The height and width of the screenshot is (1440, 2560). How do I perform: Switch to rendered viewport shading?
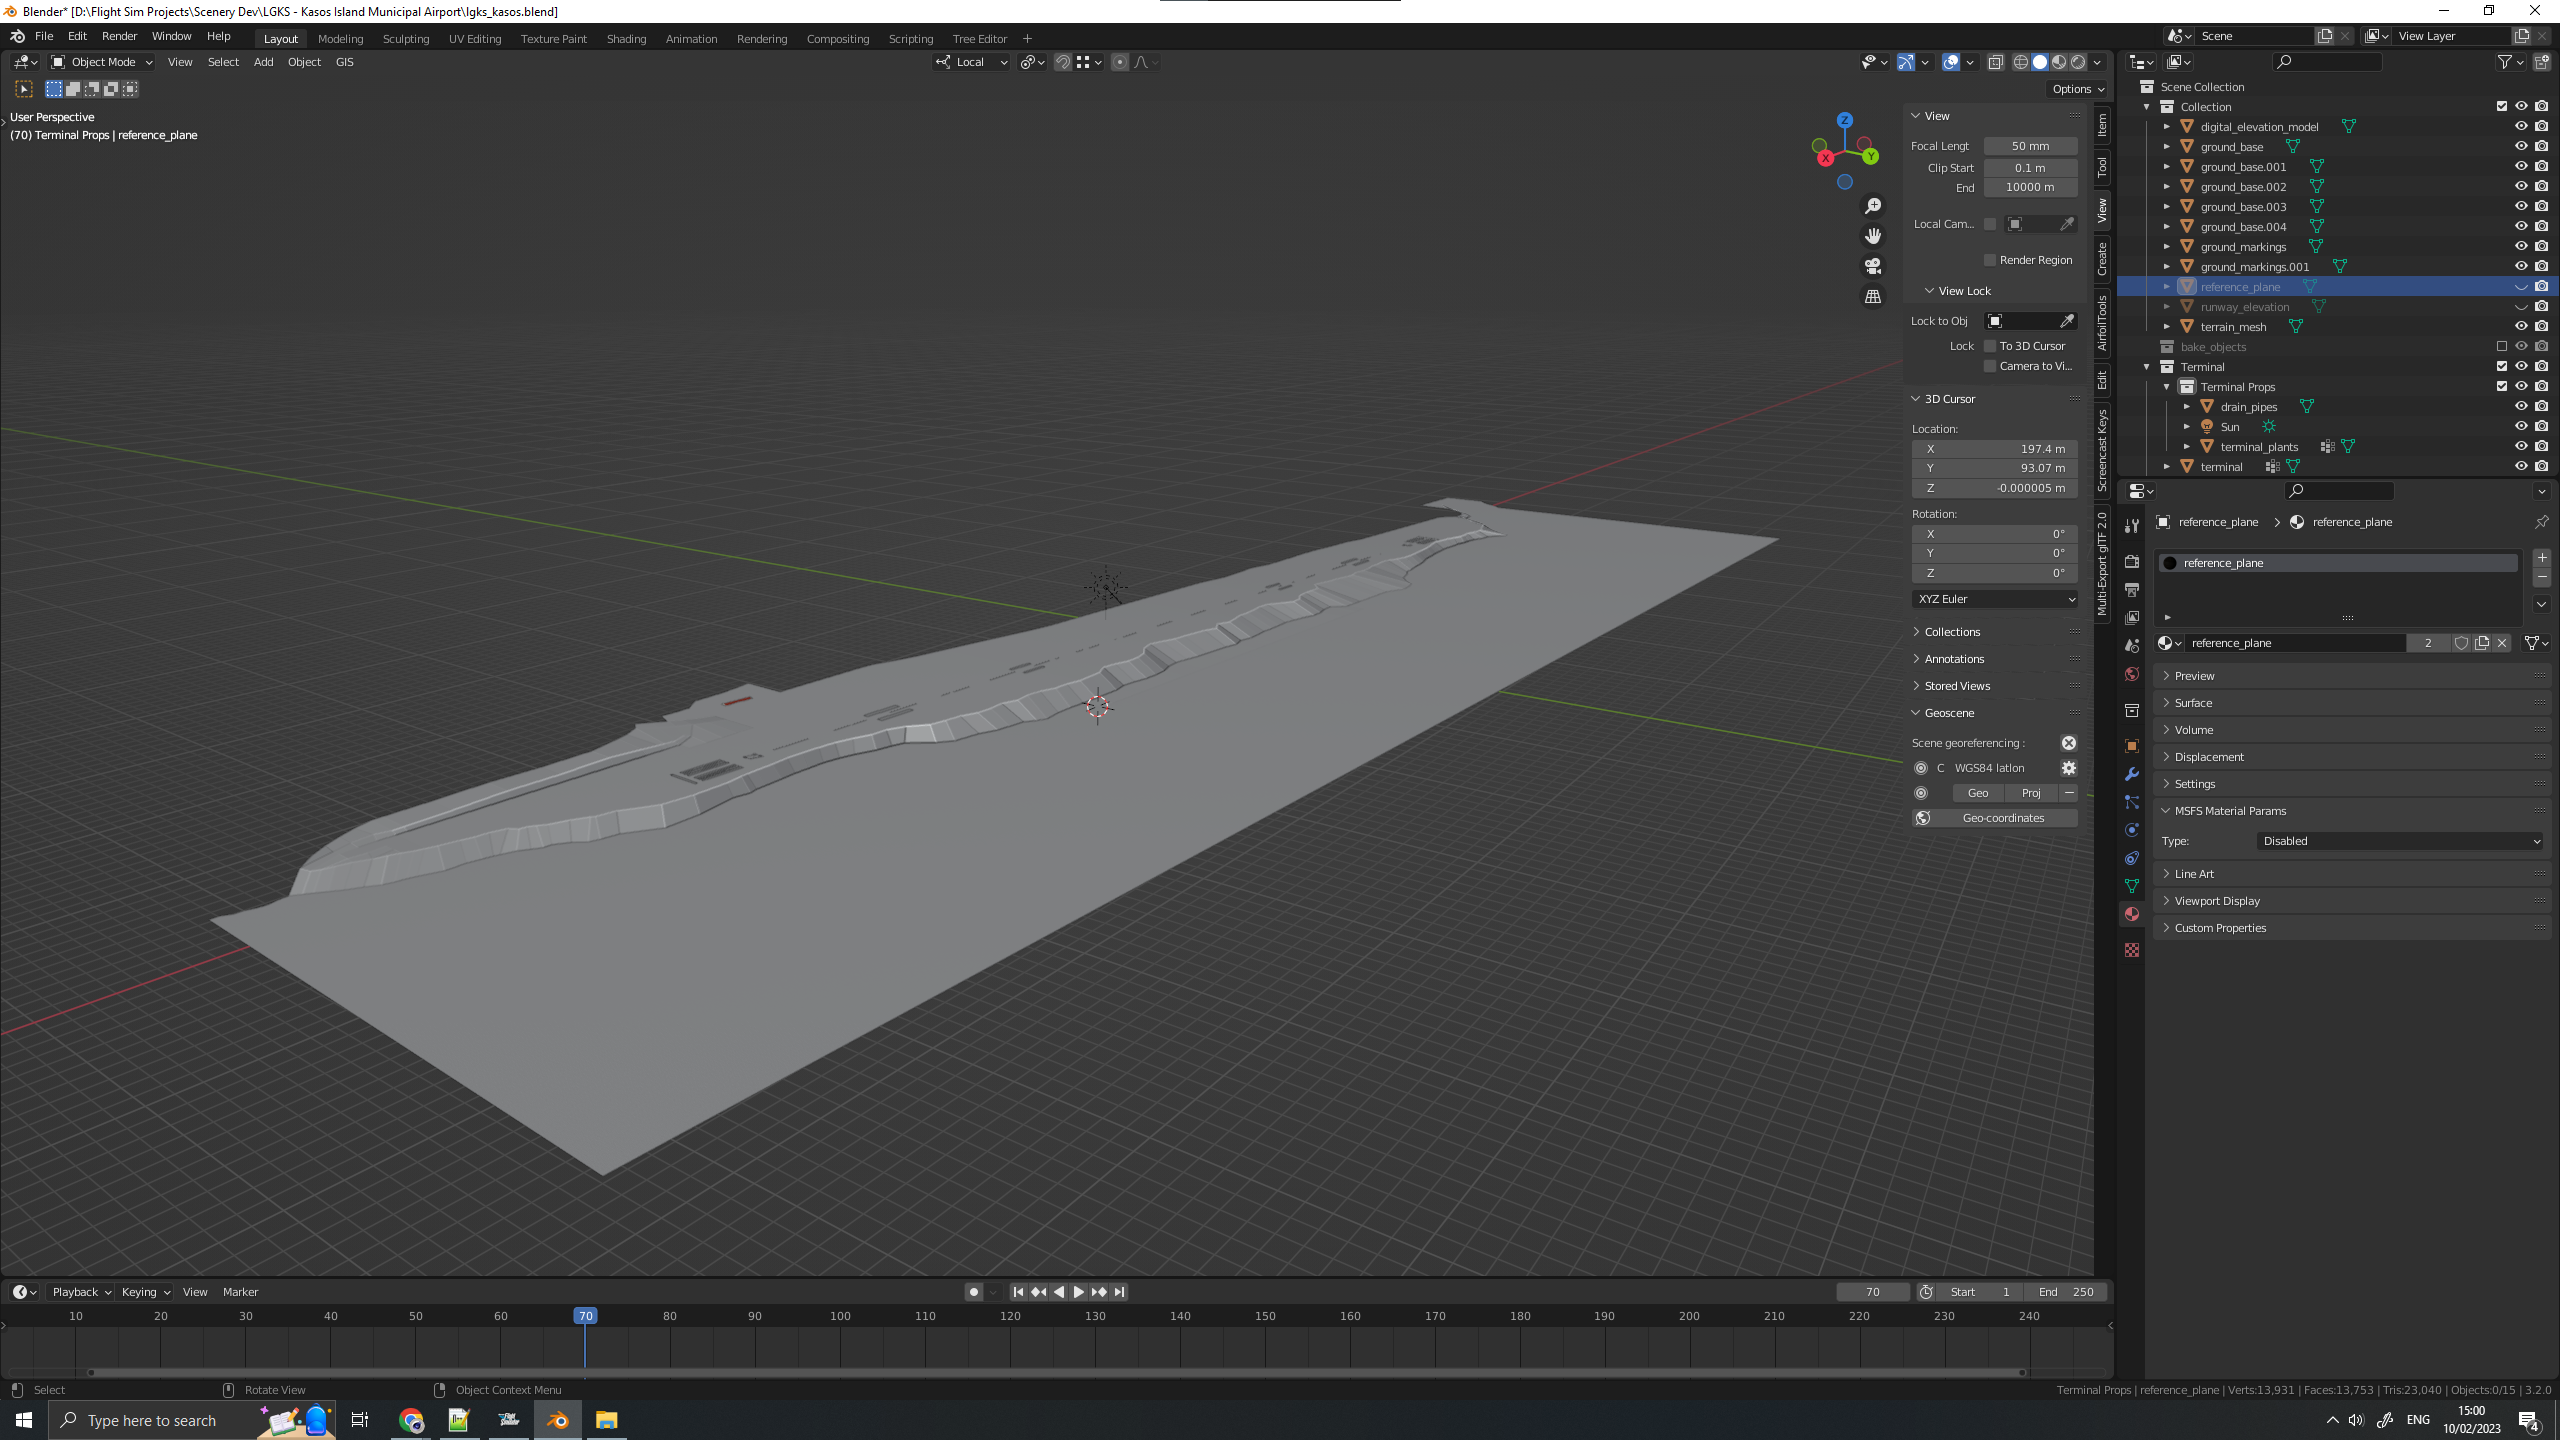[x=2078, y=62]
